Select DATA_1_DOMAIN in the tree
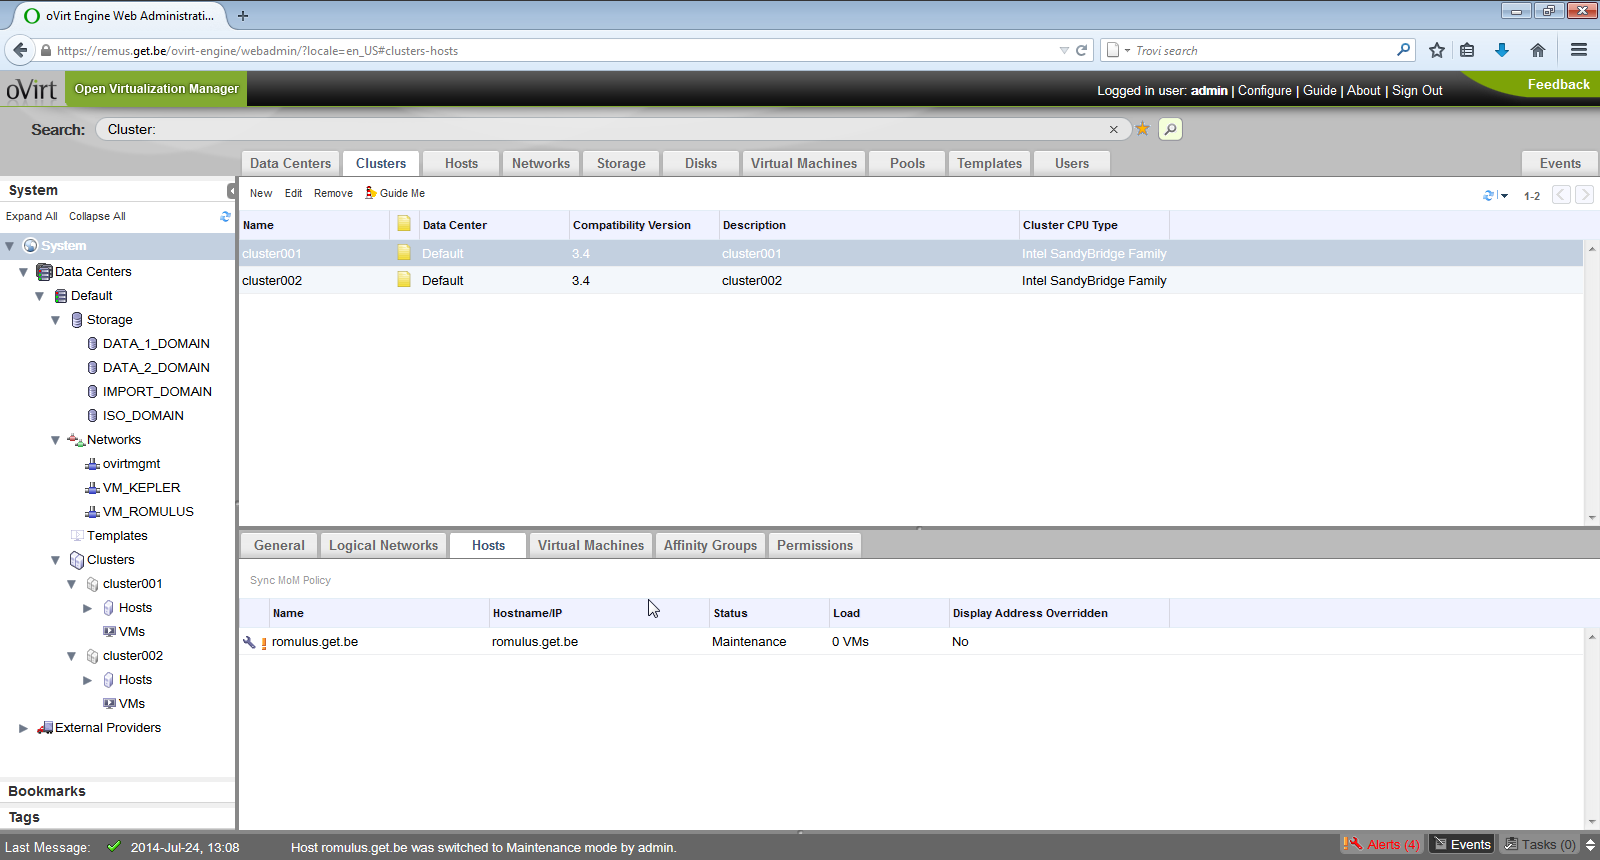Image resolution: width=1600 pixels, height=860 pixels. (156, 344)
